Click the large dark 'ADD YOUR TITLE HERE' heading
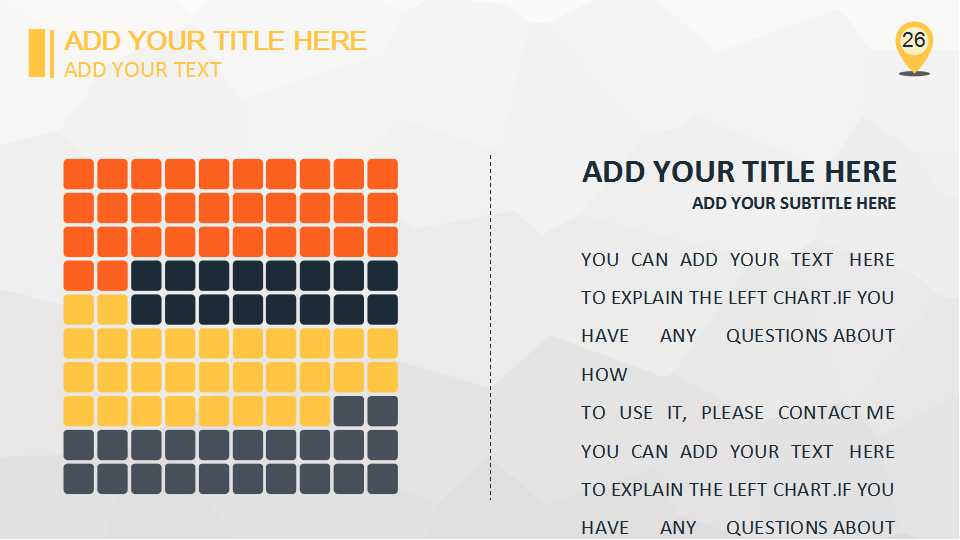 pyautogui.click(x=739, y=172)
